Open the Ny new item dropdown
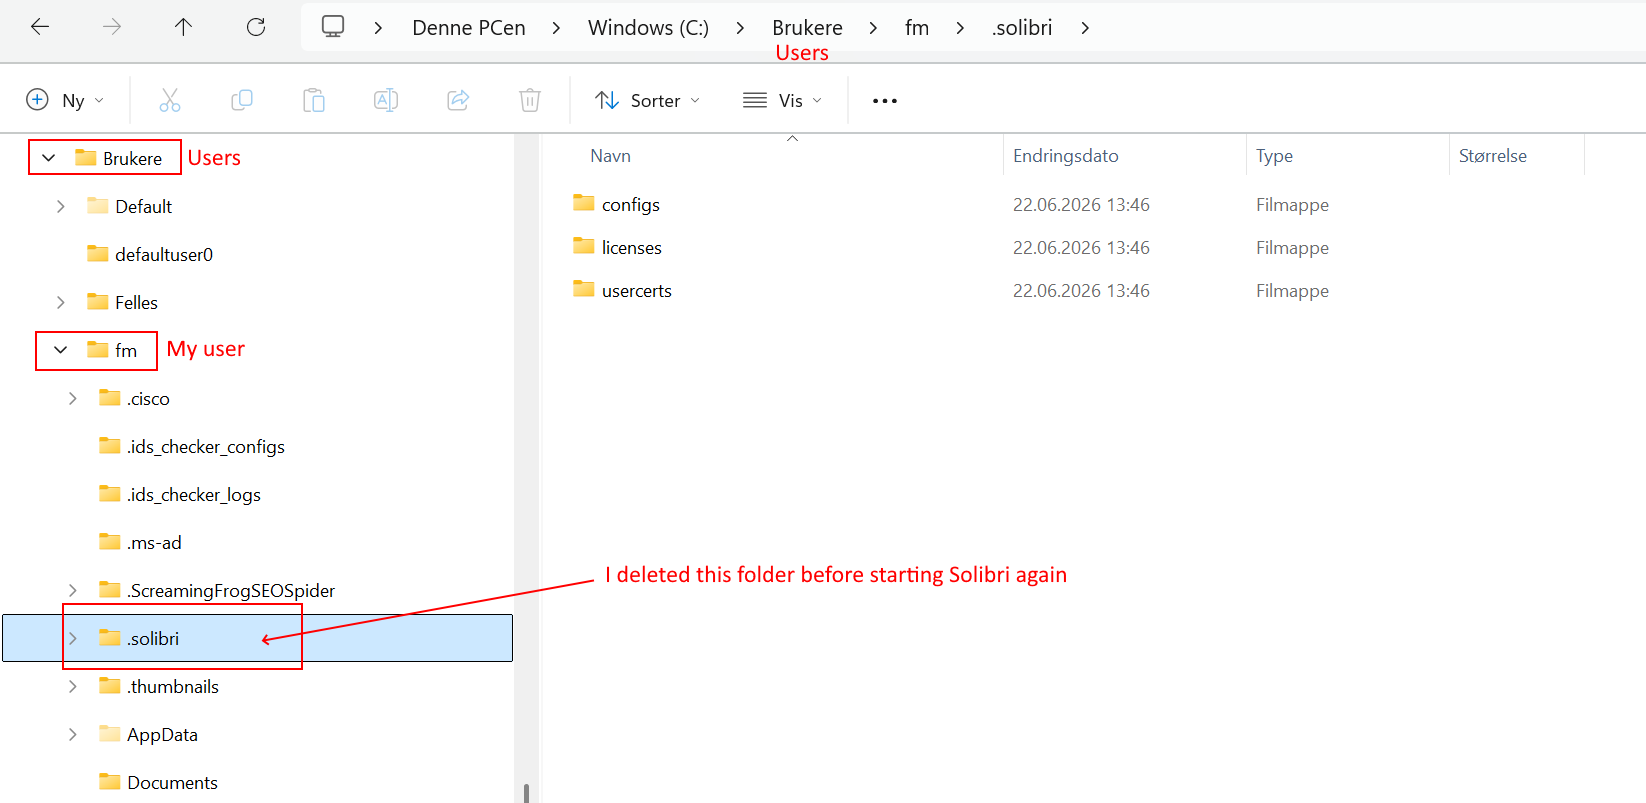 point(65,100)
